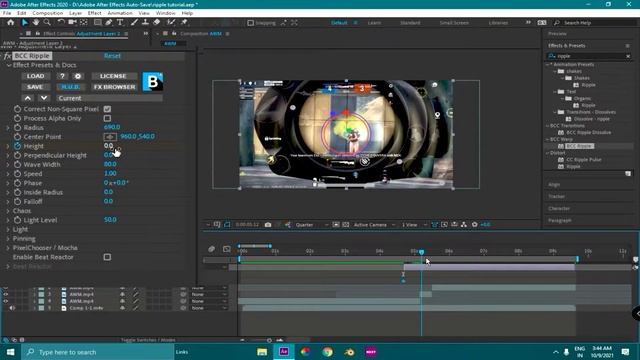Viewport: 640px width, 360px height.
Task: Click the timeline current time indicator
Action: (x=421, y=252)
